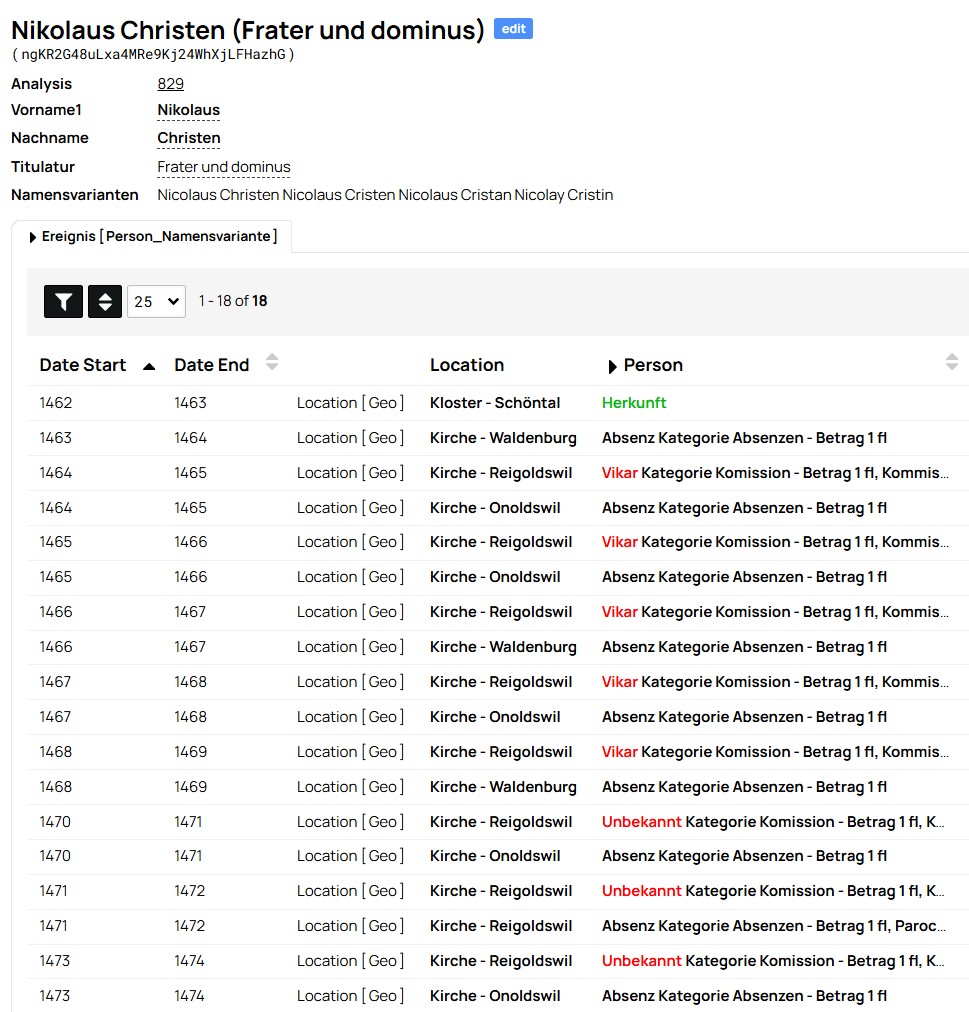Click the Titulatur value Frater und dominus

[x=224, y=167]
